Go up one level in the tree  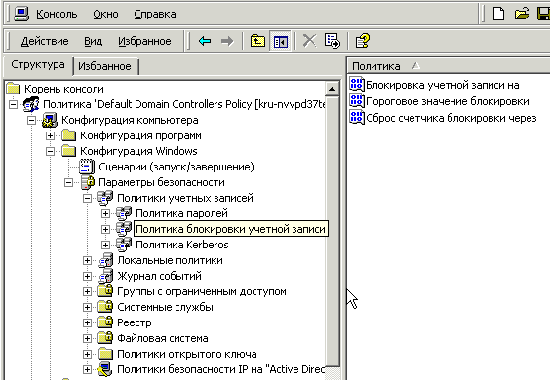tap(258, 41)
